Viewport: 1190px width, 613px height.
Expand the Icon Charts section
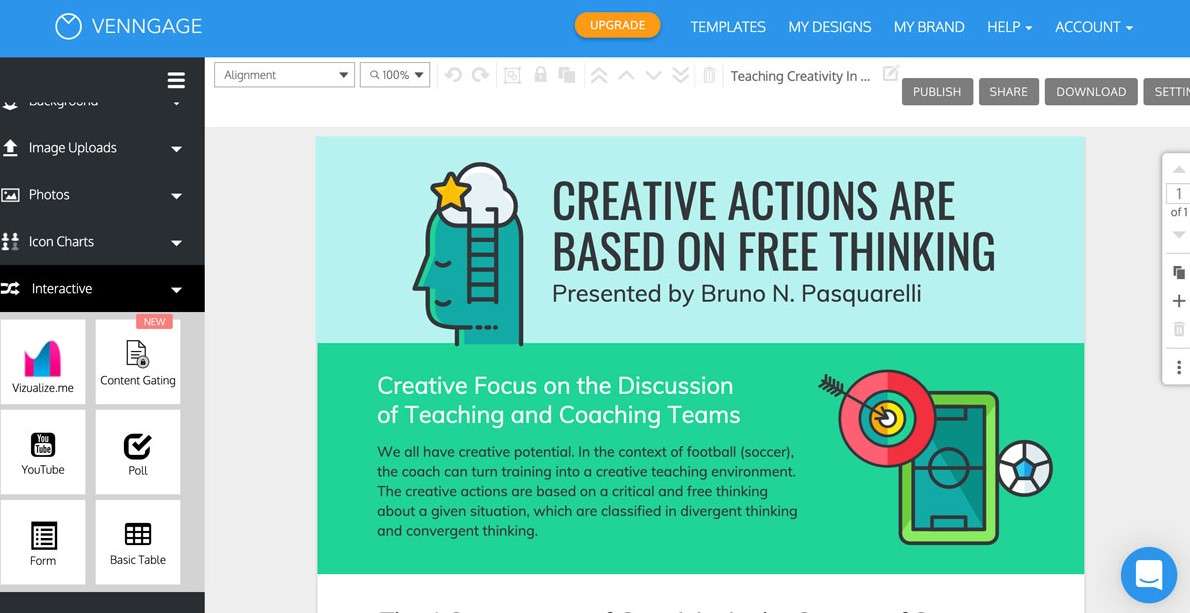[x=102, y=242]
